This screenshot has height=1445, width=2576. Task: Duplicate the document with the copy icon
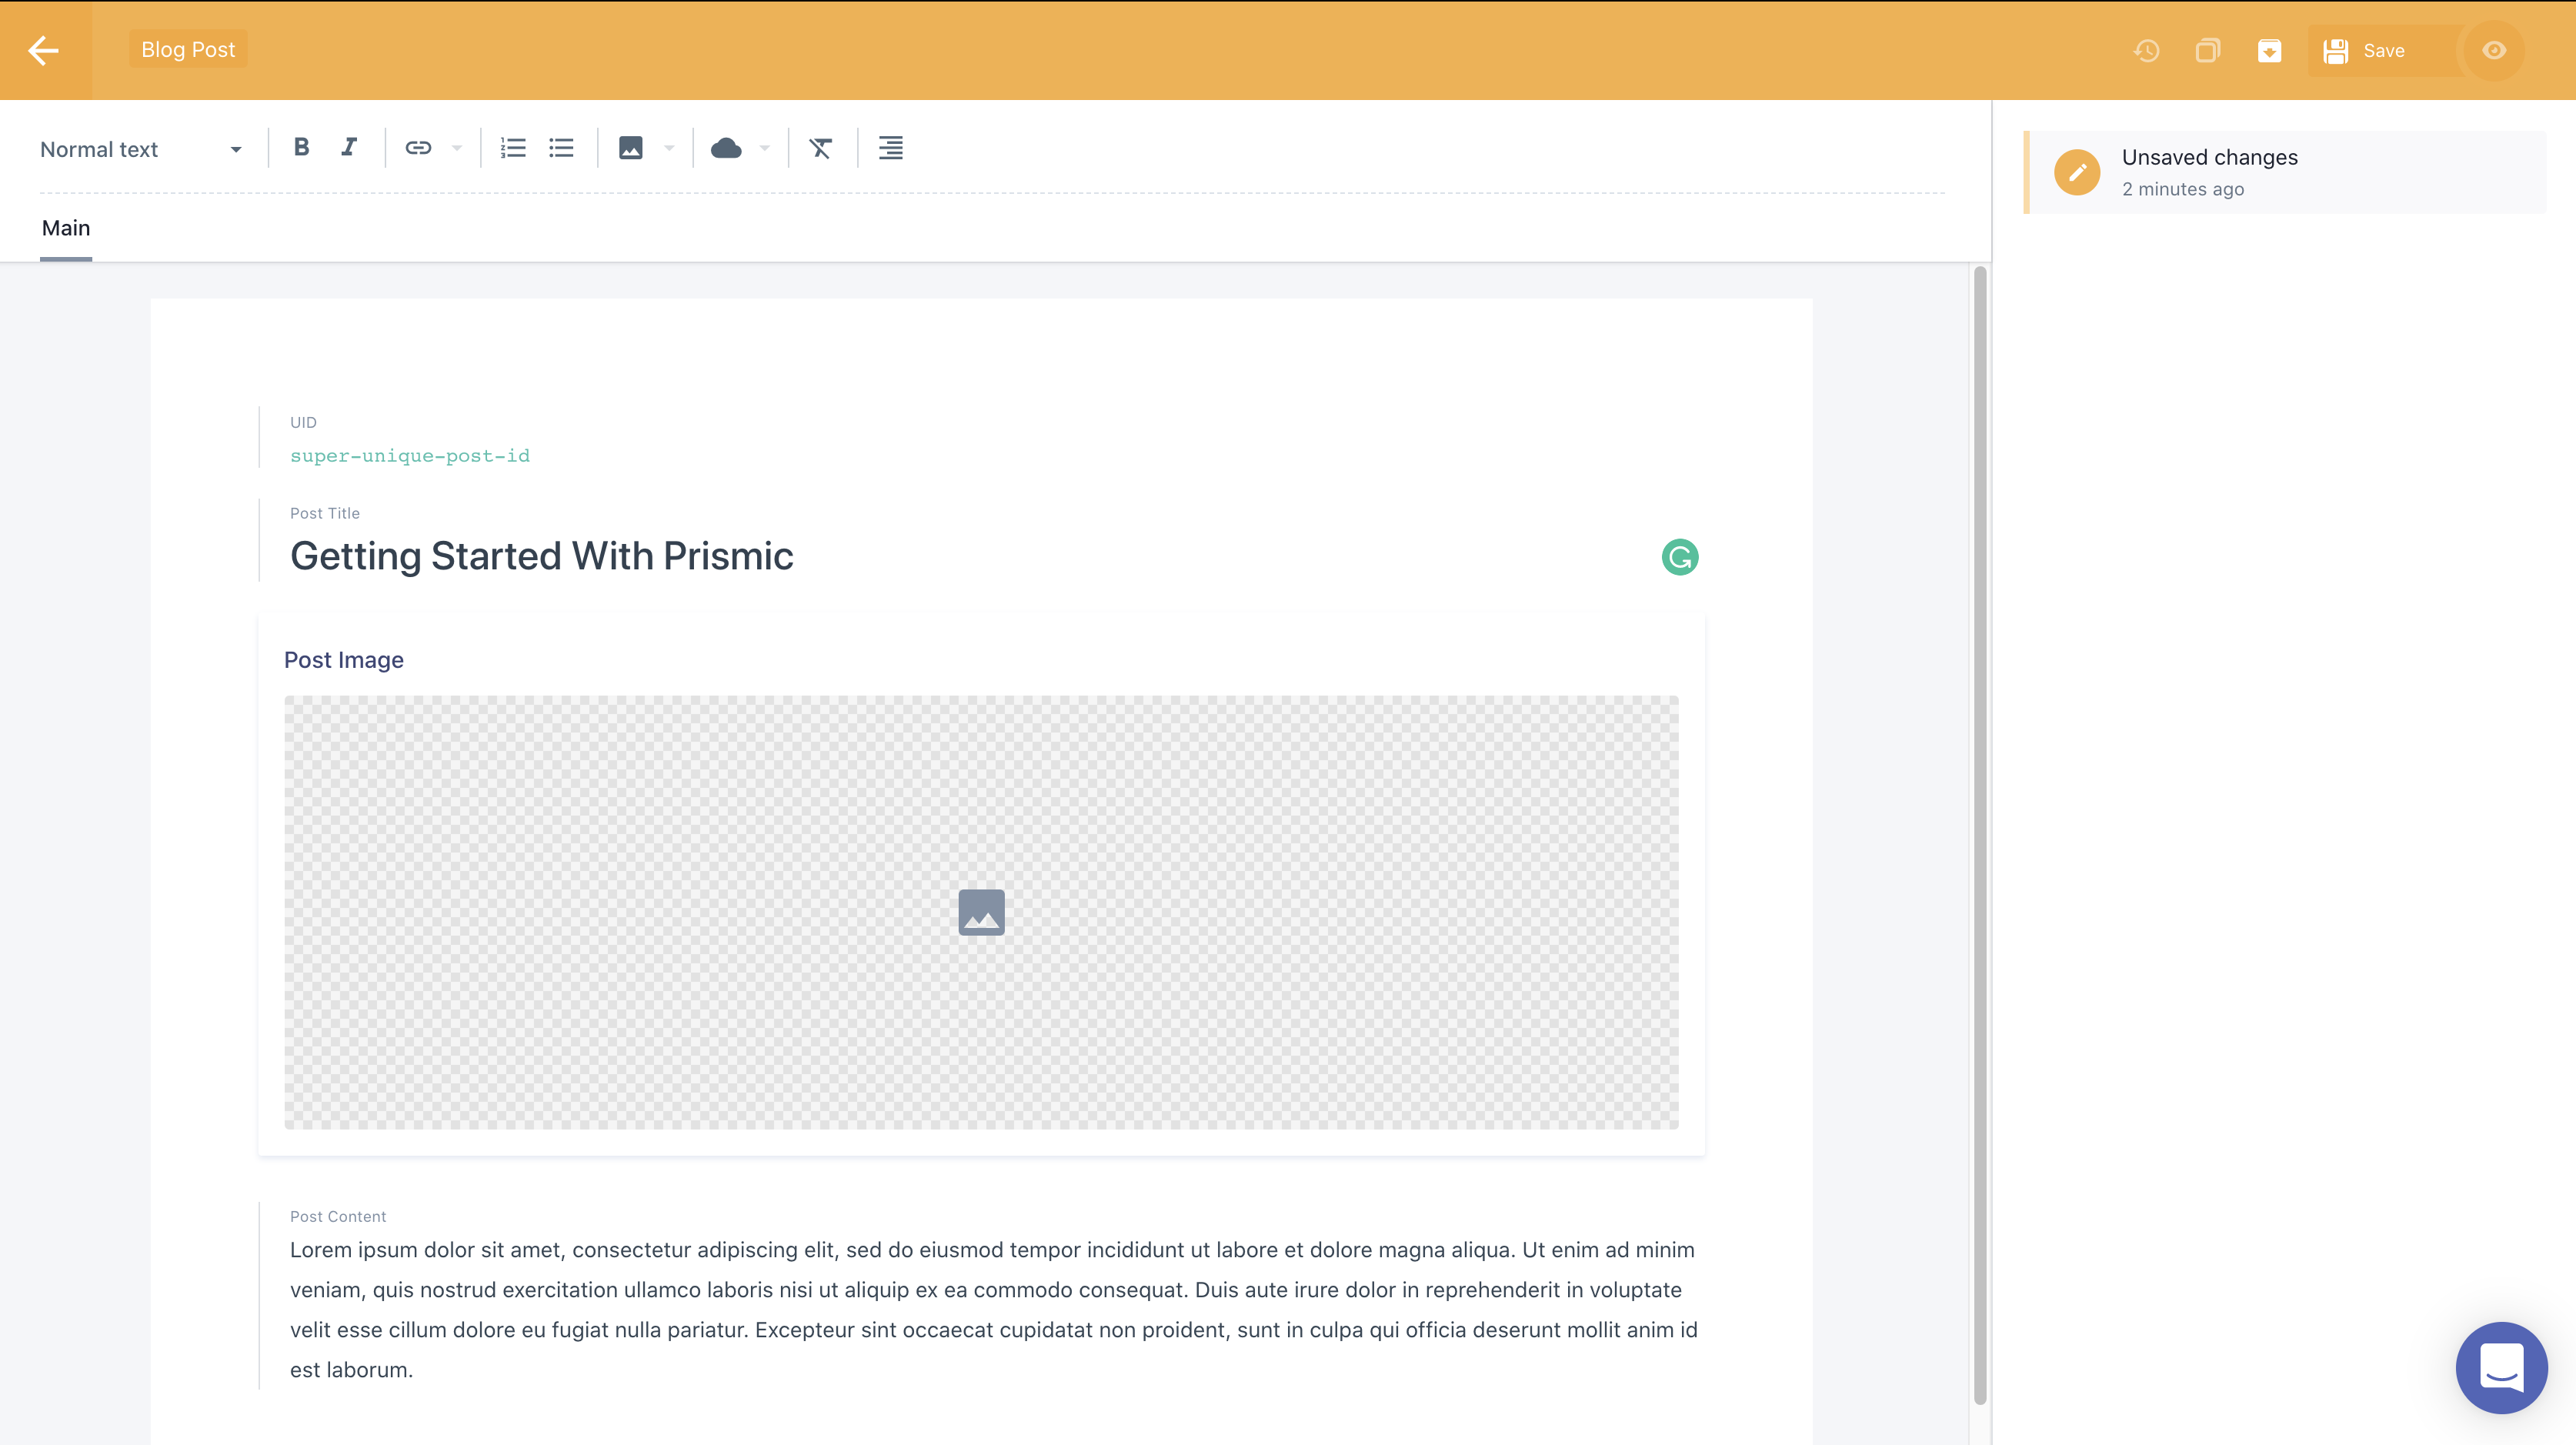point(2207,51)
